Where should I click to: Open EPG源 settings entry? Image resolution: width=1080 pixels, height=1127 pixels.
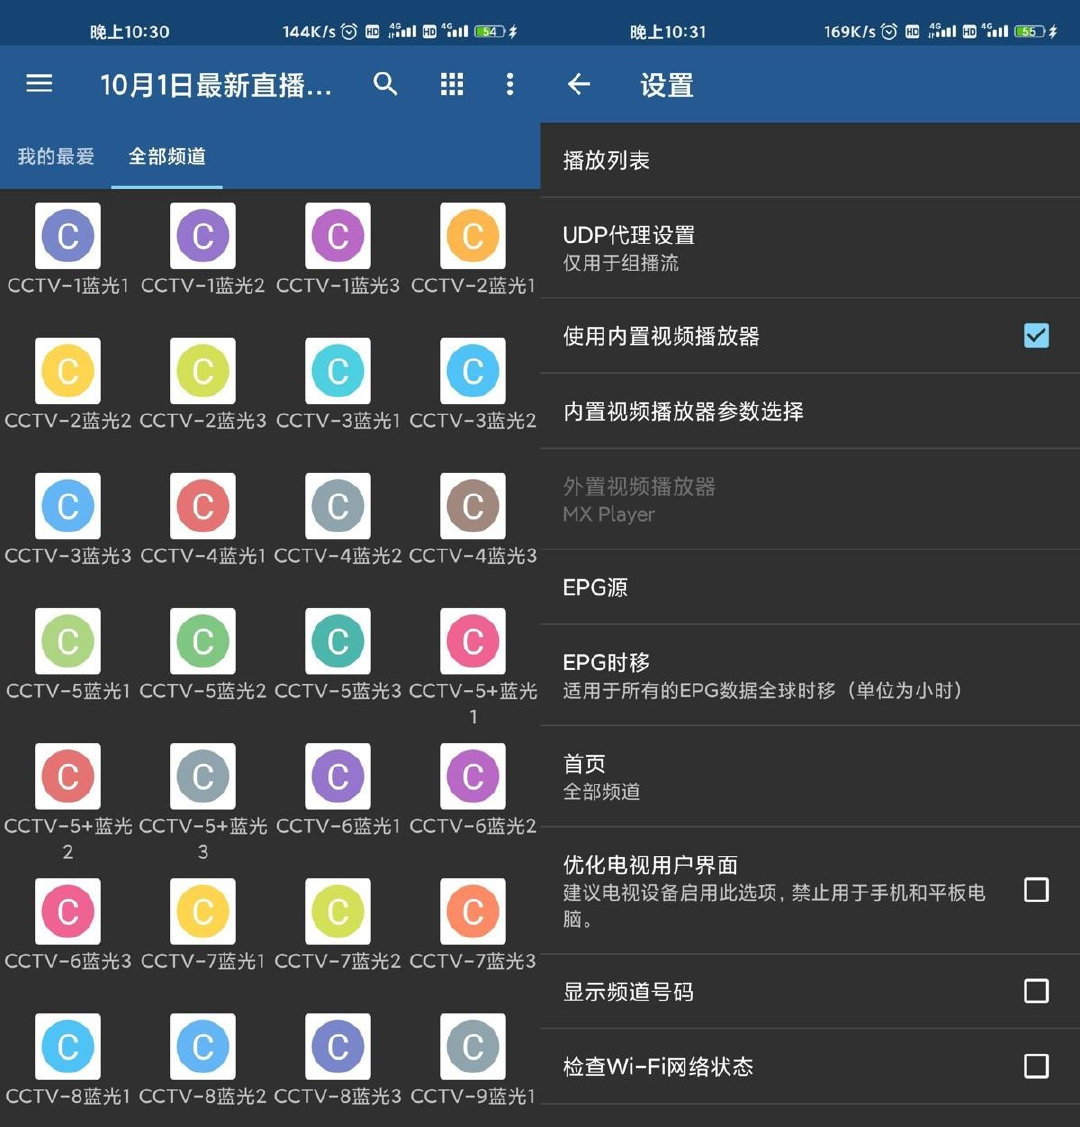810,587
